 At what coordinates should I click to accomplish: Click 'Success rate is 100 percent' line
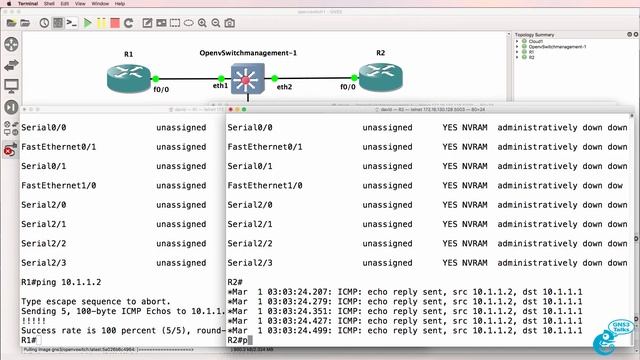click(123, 331)
